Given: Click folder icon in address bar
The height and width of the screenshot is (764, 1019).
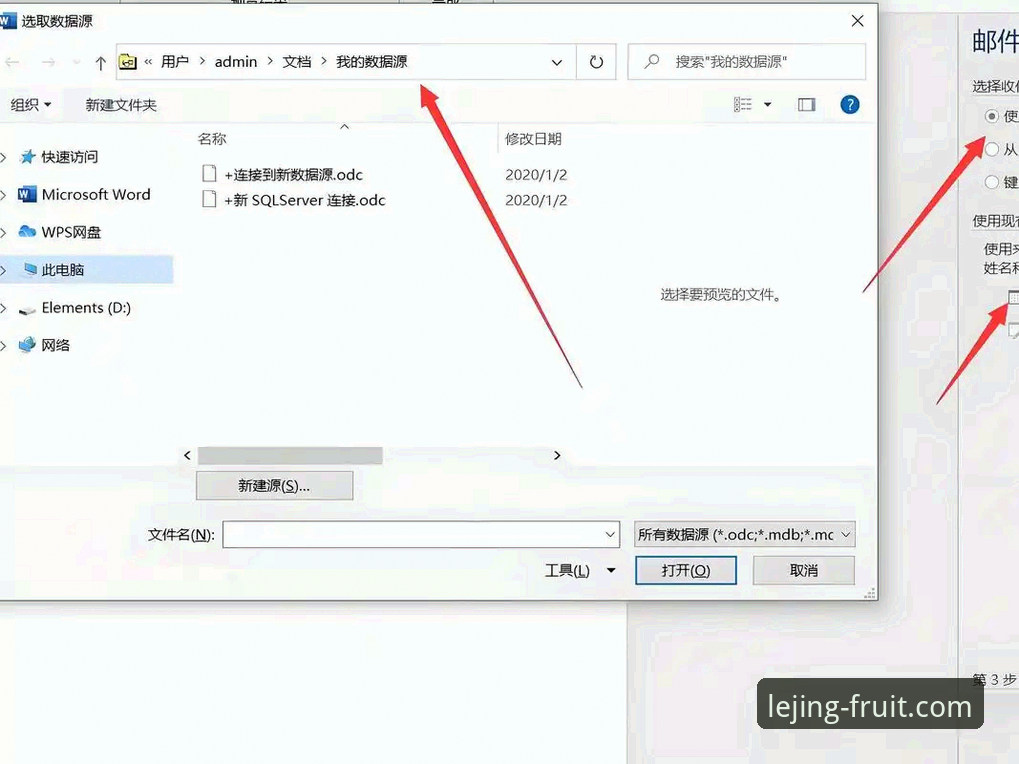Looking at the screenshot, I should pyautogui.click(x=128, y=62).
